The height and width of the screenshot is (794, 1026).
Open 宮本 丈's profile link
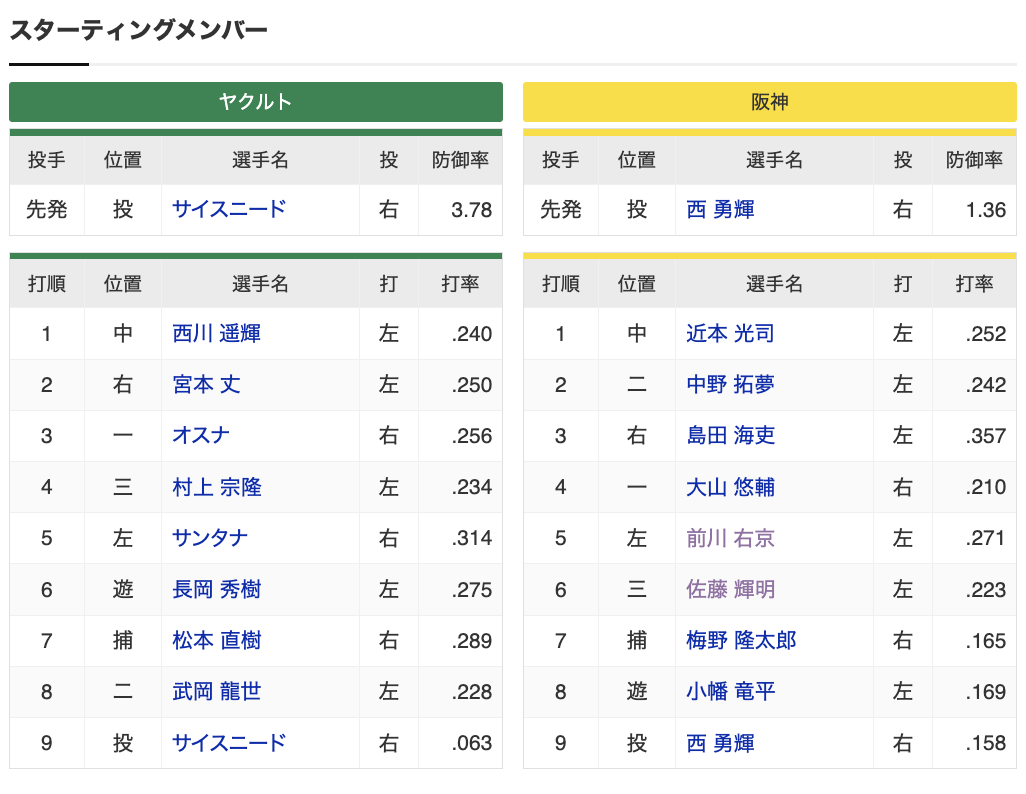point(205,385)
